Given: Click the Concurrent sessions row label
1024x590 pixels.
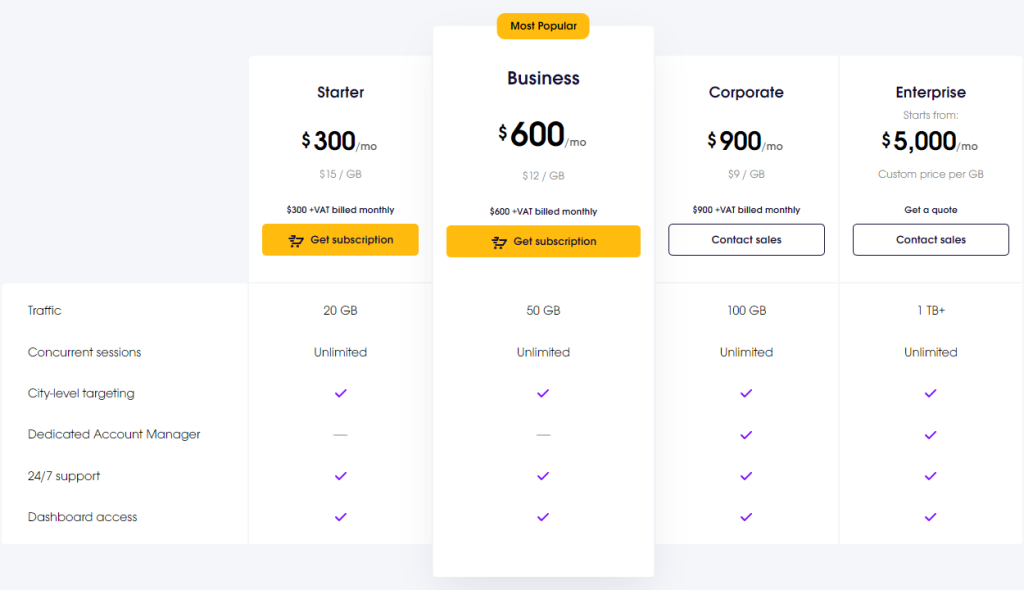Looking at the screenshot, I should [85, 352].
